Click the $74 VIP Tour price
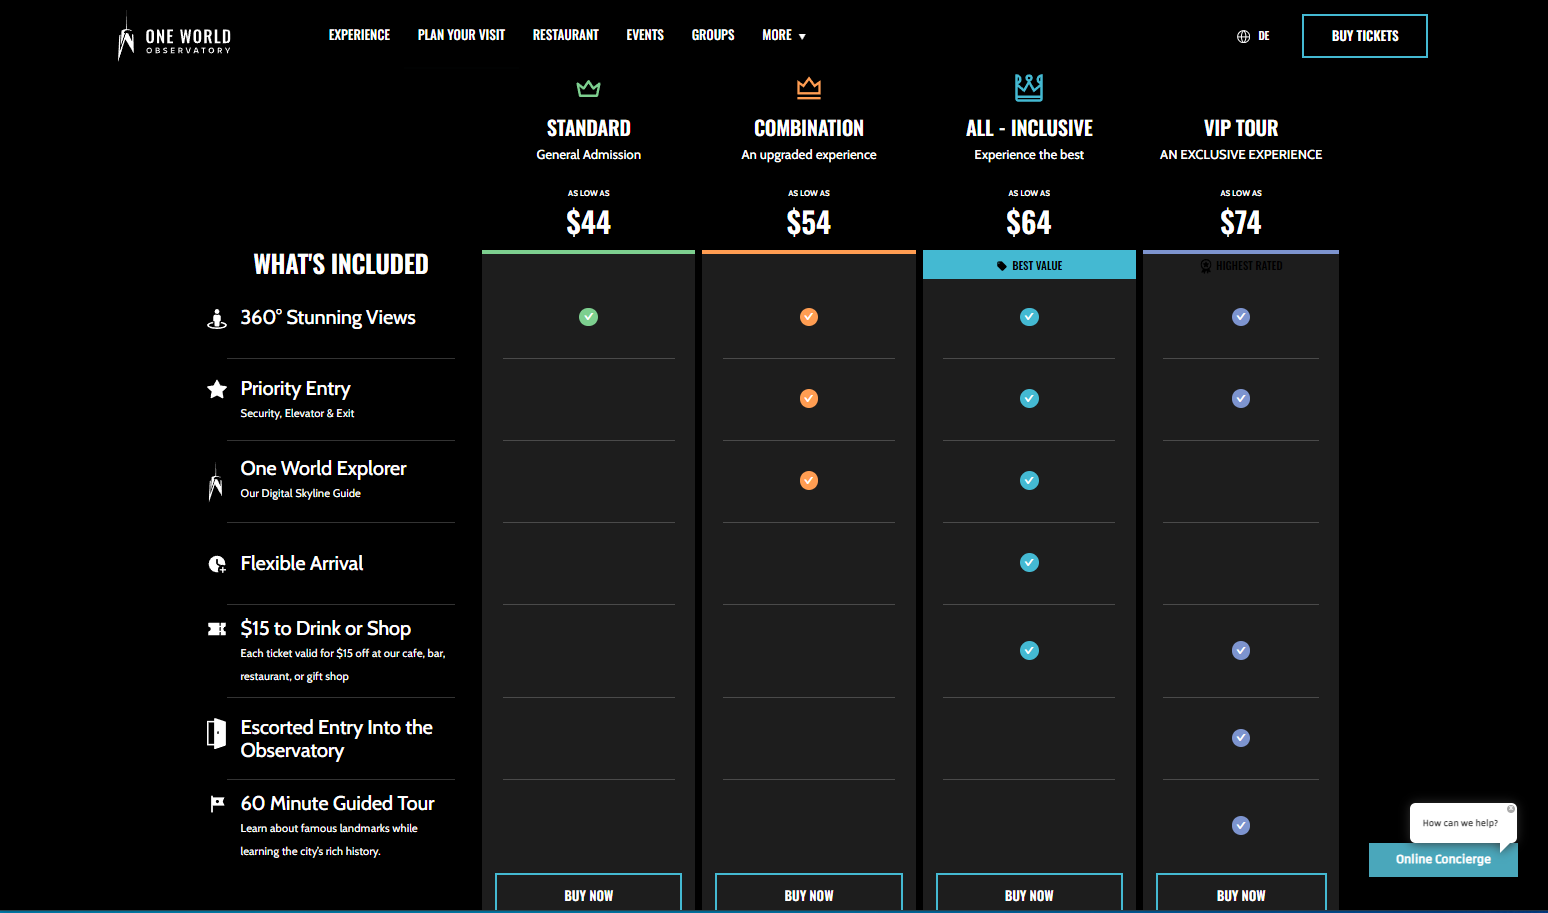The width and height of the screenshot is (1548, 913). pos(1241,222)
